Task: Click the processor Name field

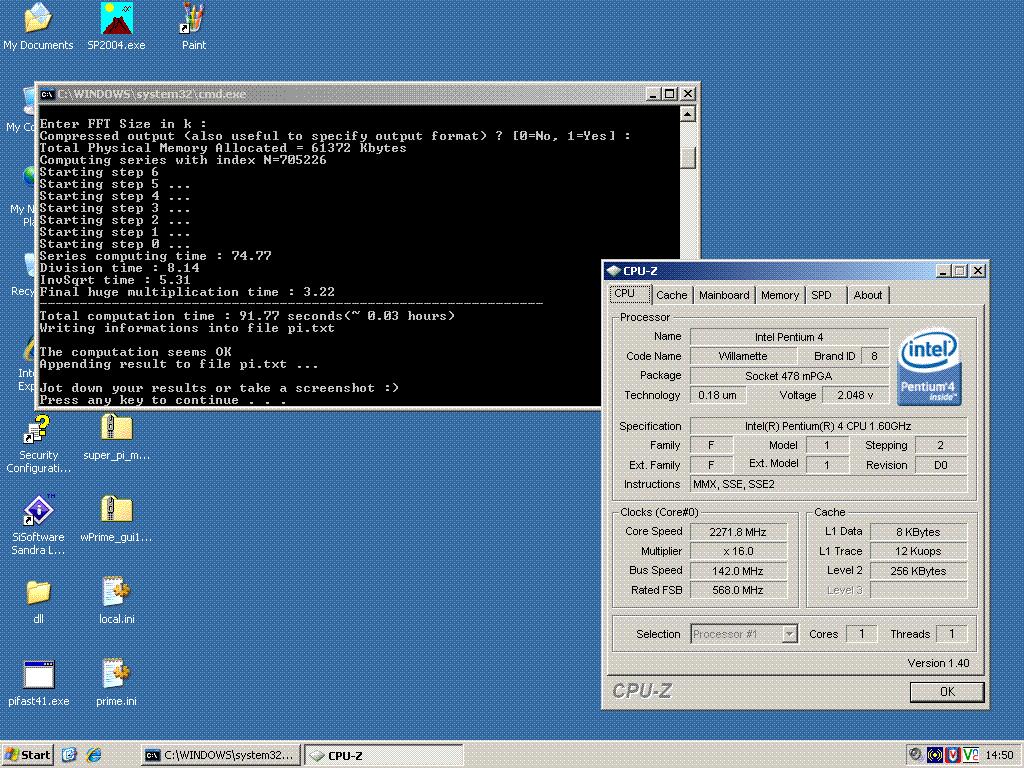Action: 789,337
